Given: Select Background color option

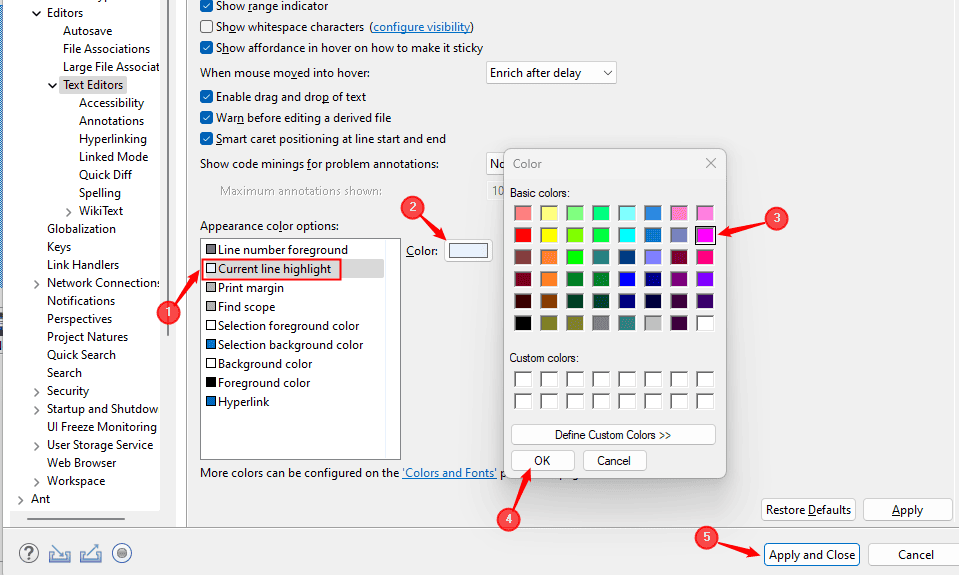Looking at the screenshot, I should tap(259, 363).
